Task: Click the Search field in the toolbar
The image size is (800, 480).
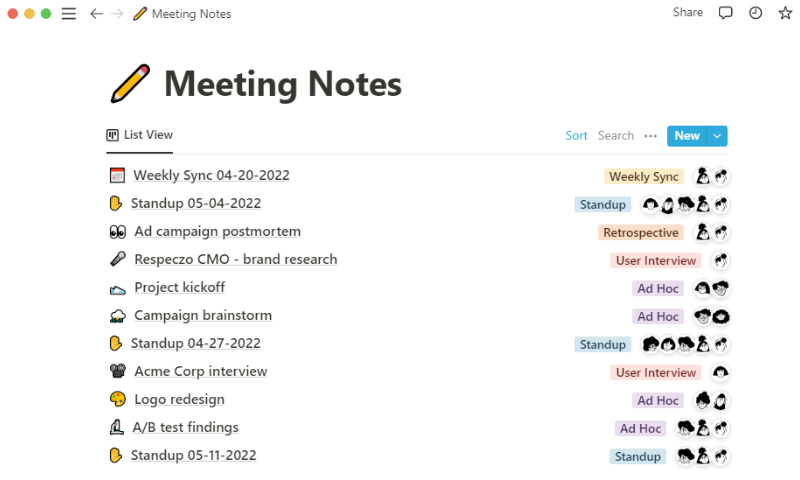Action: [x=615, y=136]
